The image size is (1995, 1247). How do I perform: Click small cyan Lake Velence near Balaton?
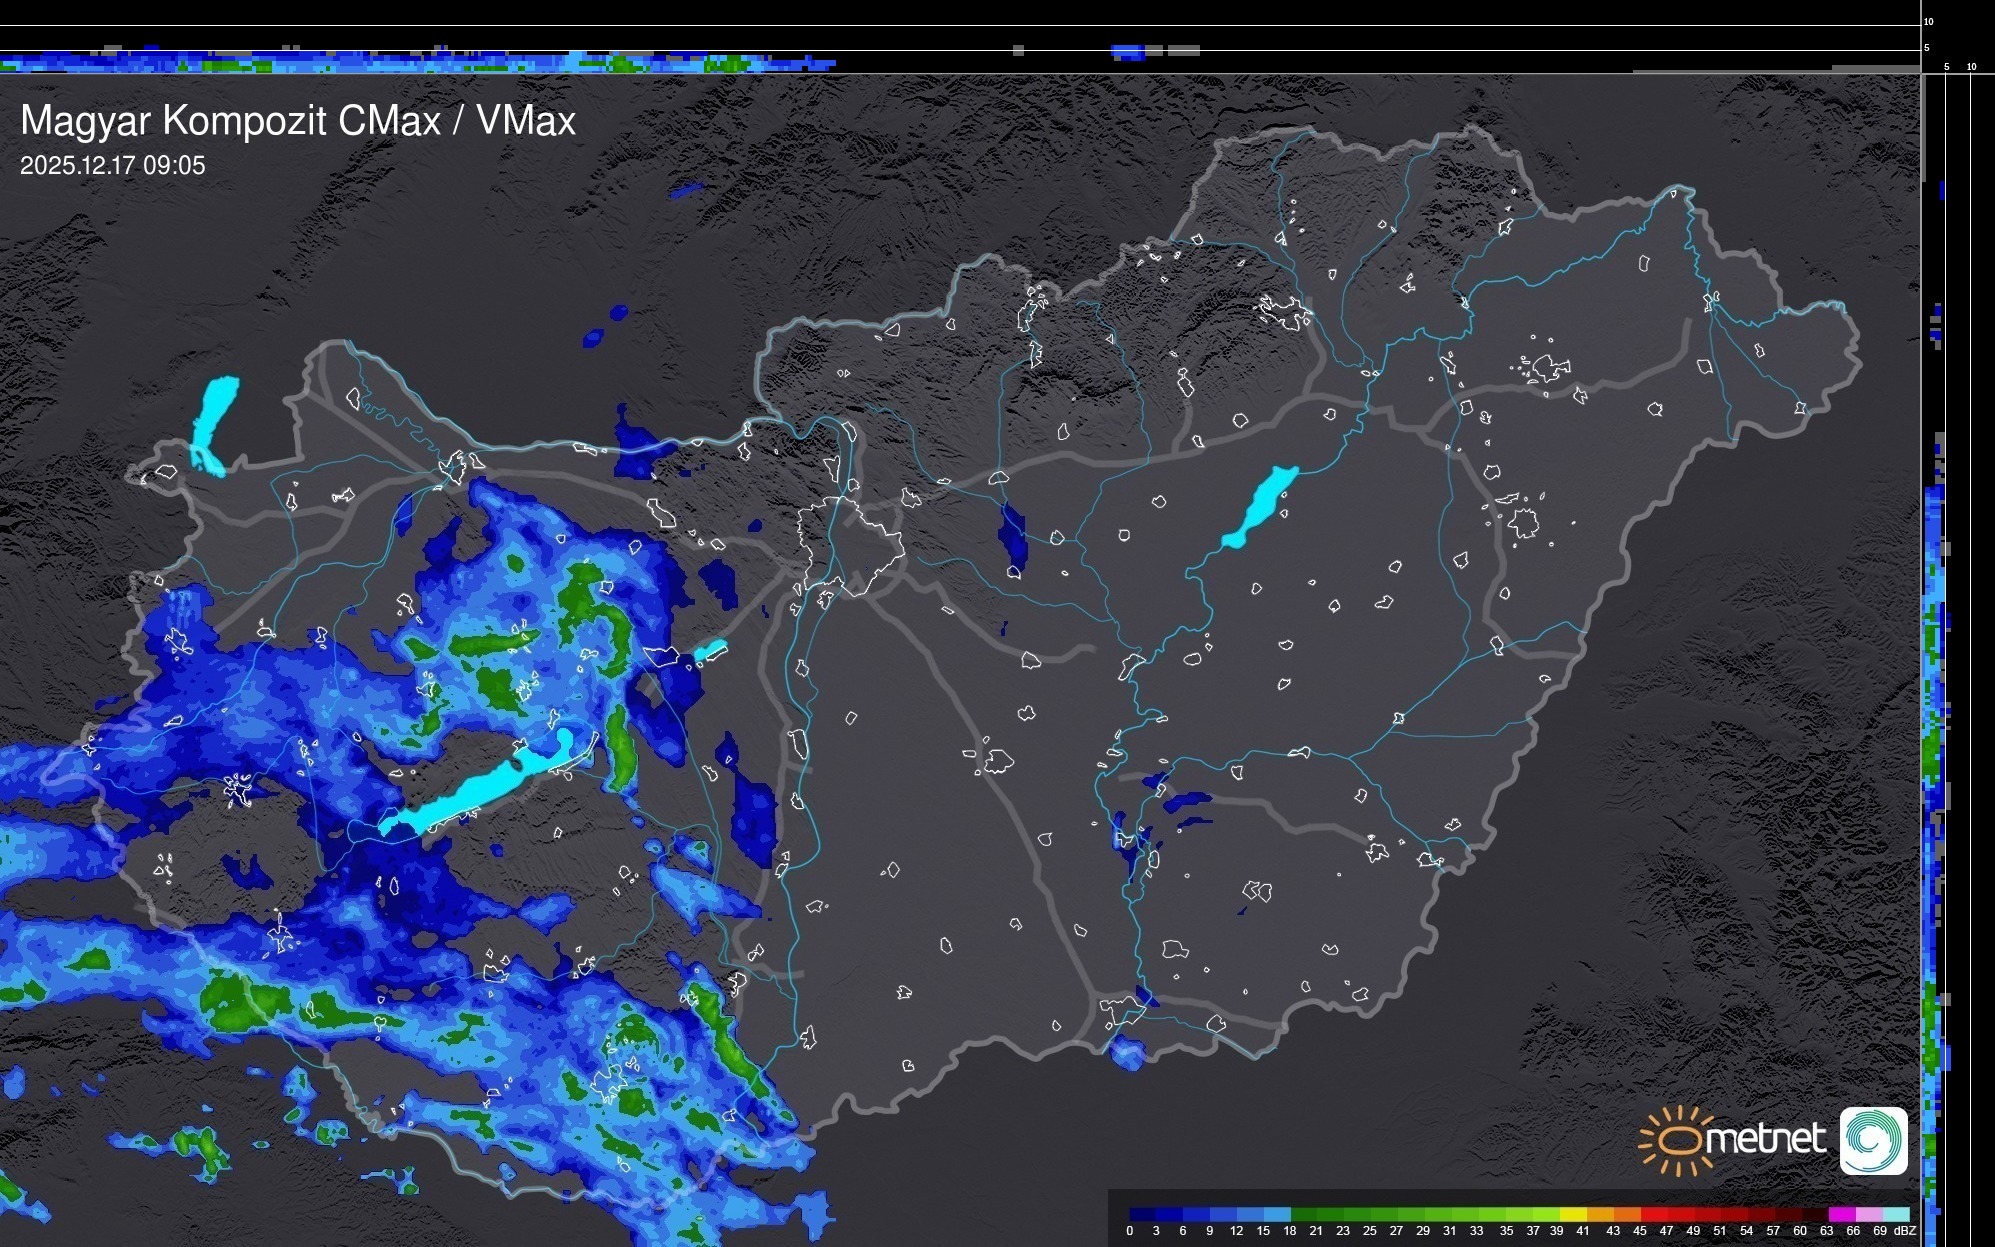[709, 651]
